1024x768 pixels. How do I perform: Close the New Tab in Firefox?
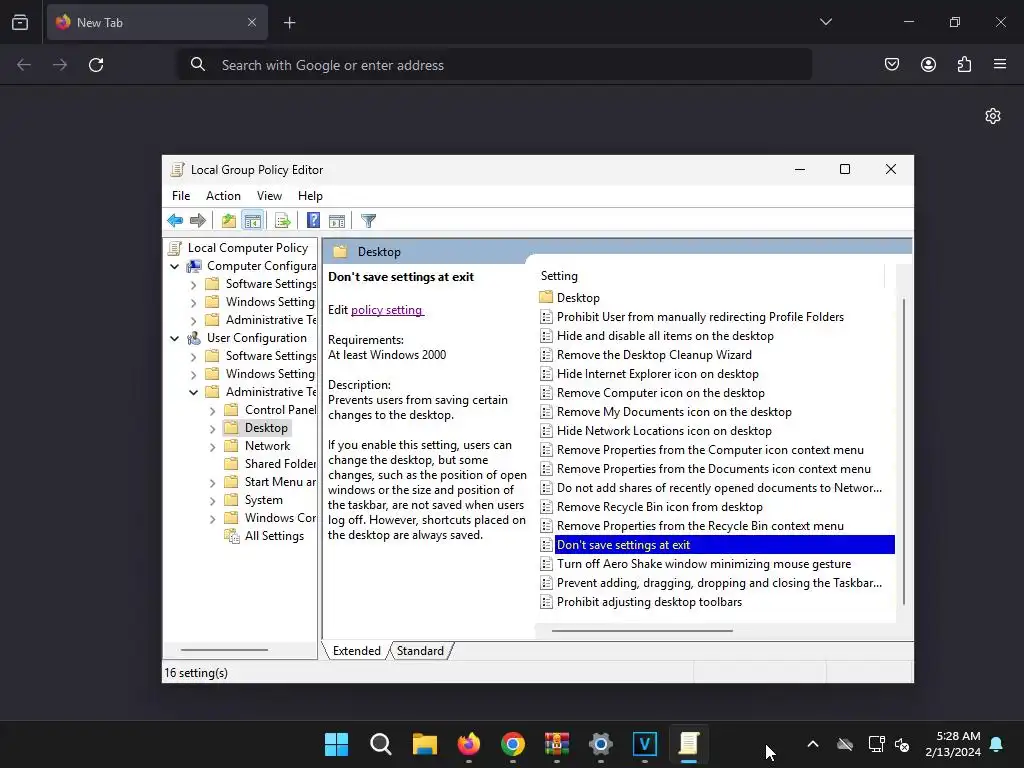click(251, 22)
